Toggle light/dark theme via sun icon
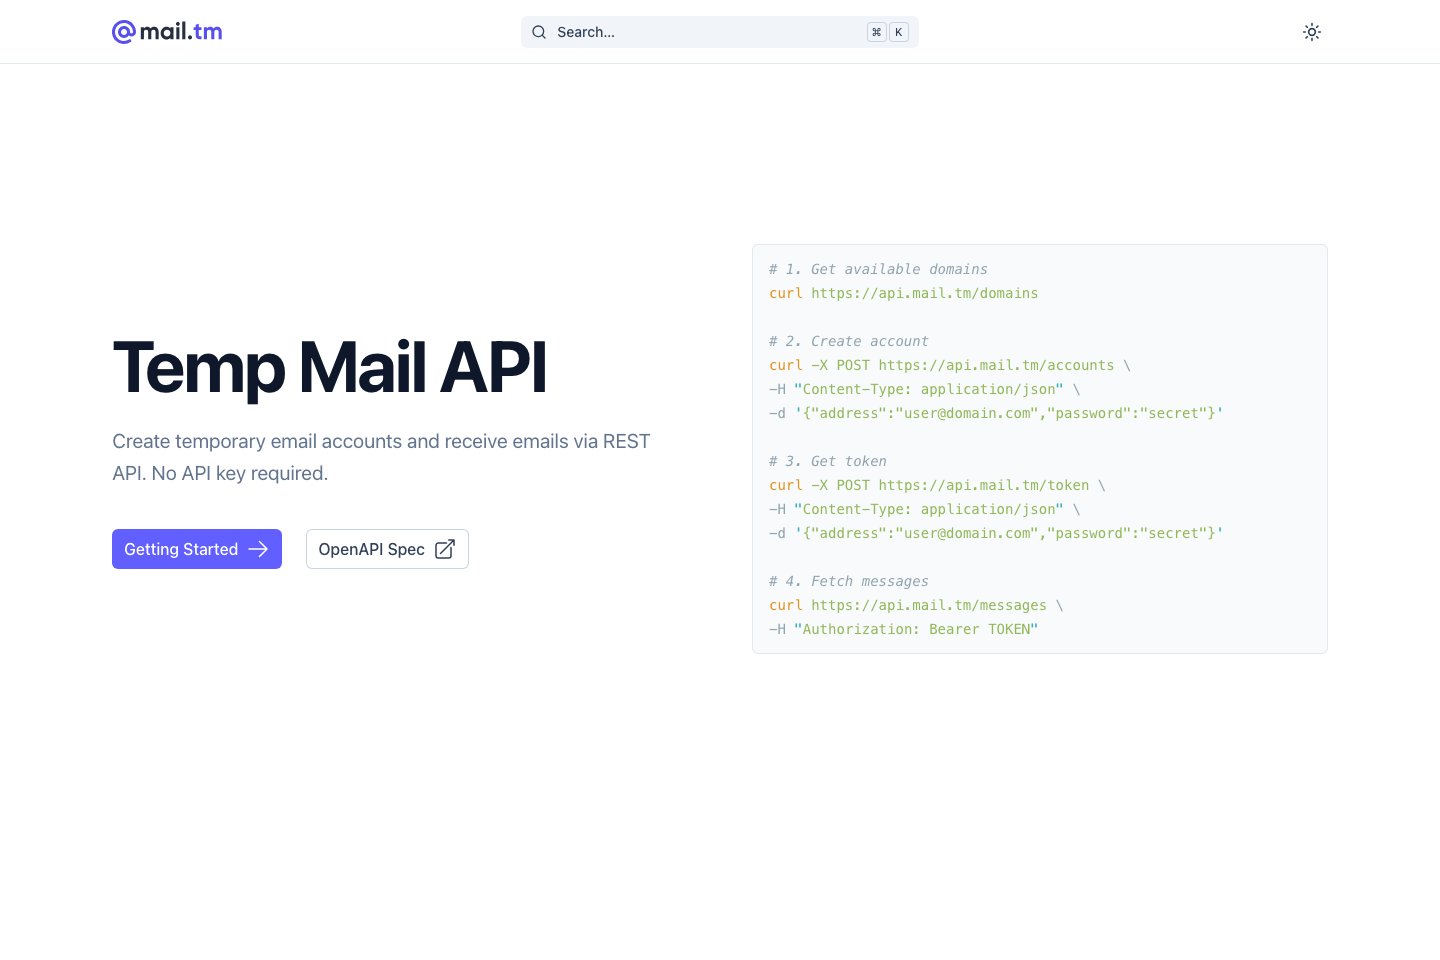1440x960 pixels. (1311, 31)
